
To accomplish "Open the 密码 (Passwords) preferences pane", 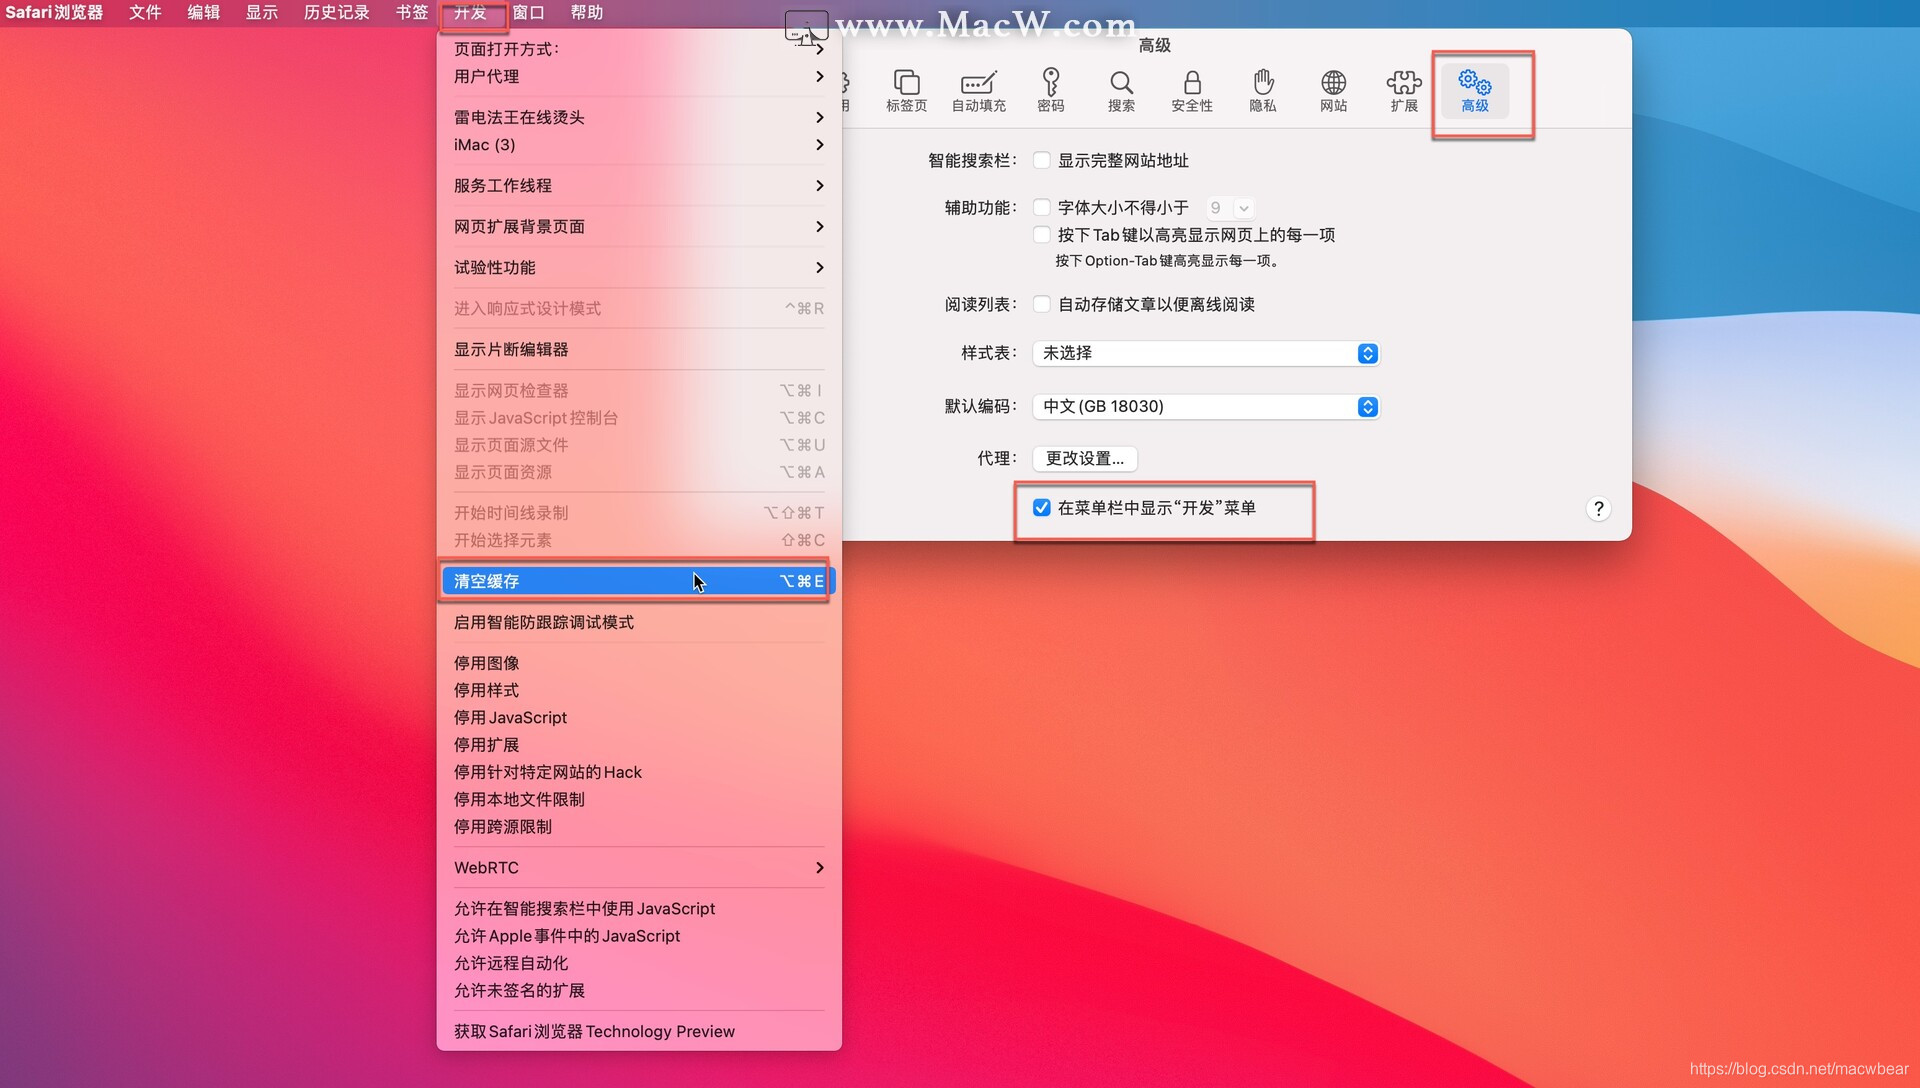I will [1050, 90].
